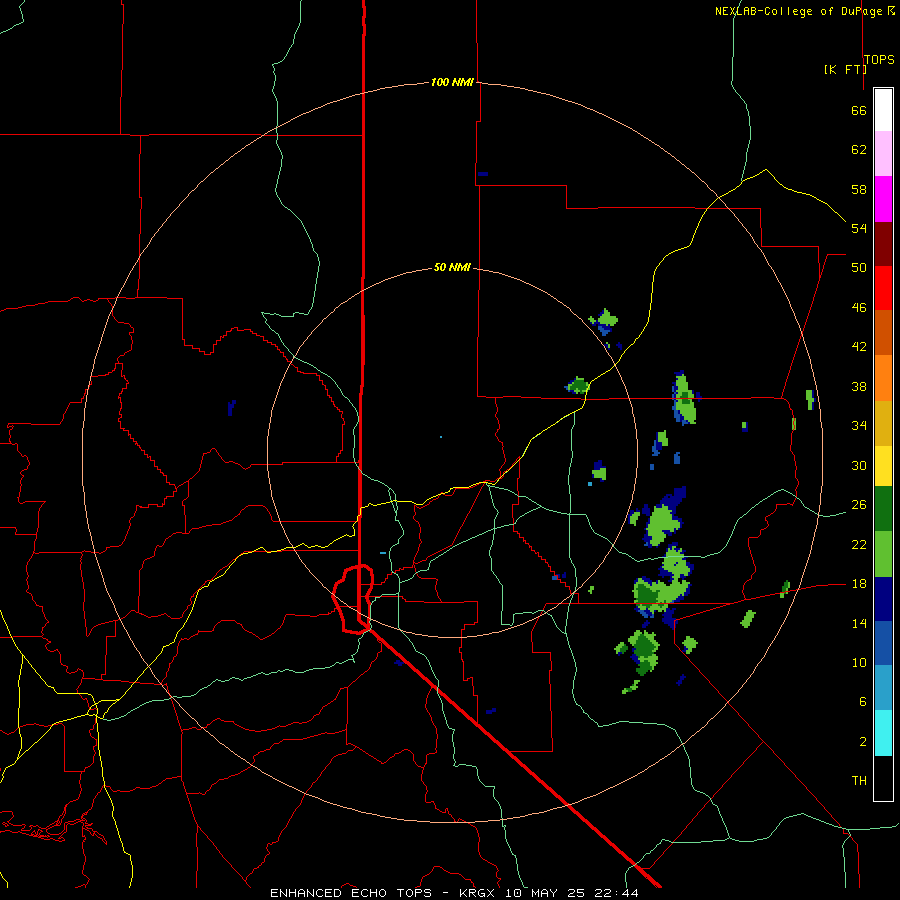Click the '62' legend value
The image size is (900, 900).
point(859,150)
